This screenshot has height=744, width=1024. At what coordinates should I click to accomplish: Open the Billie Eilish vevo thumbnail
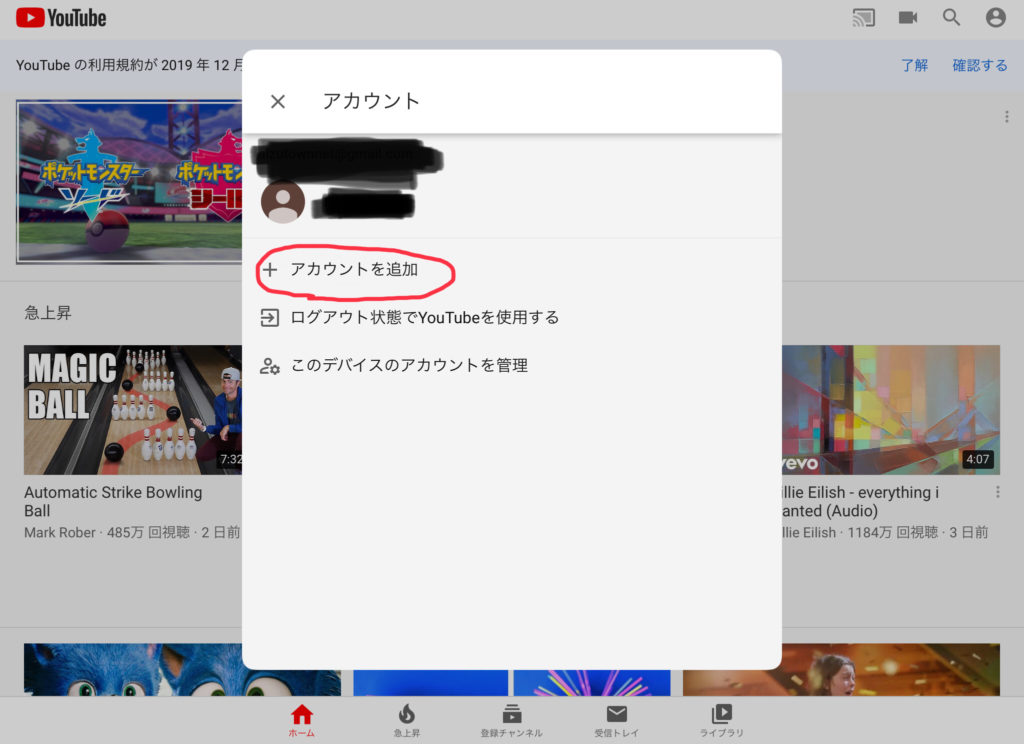coord(891,410)
